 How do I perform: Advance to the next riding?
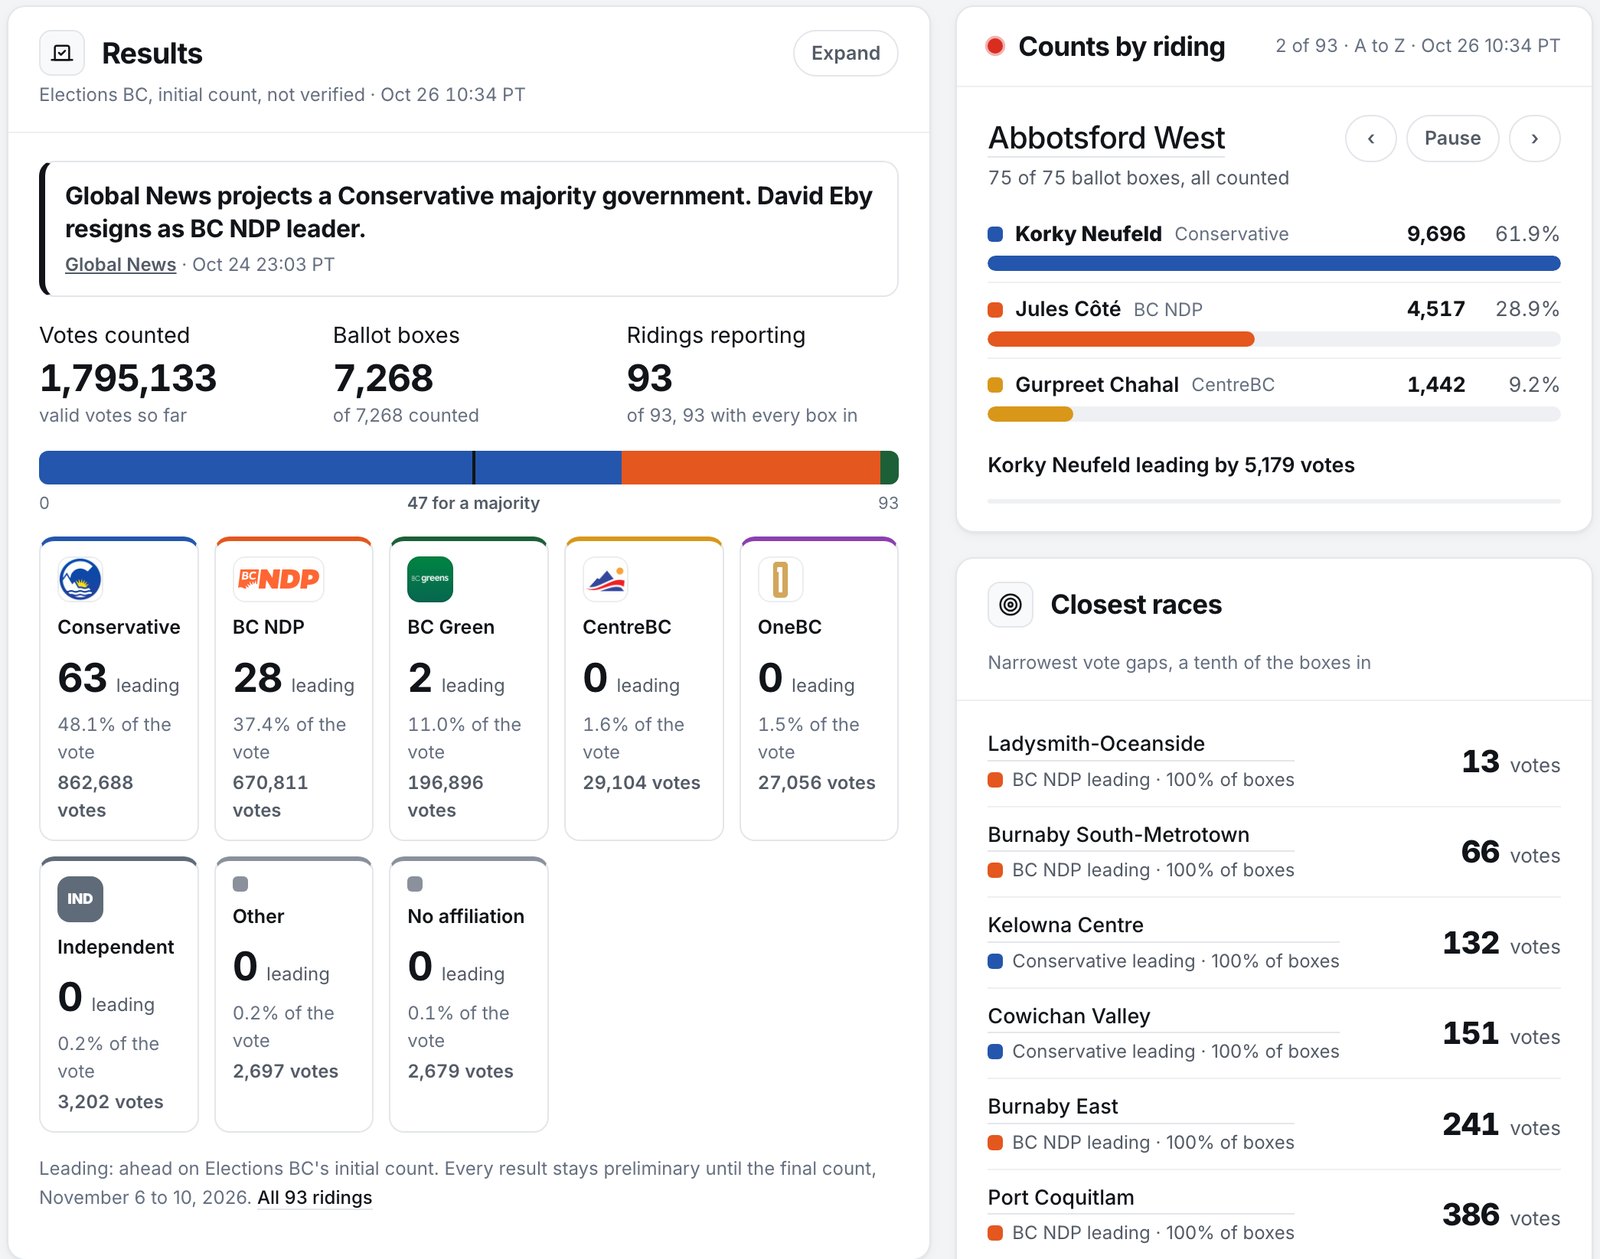1535,138
